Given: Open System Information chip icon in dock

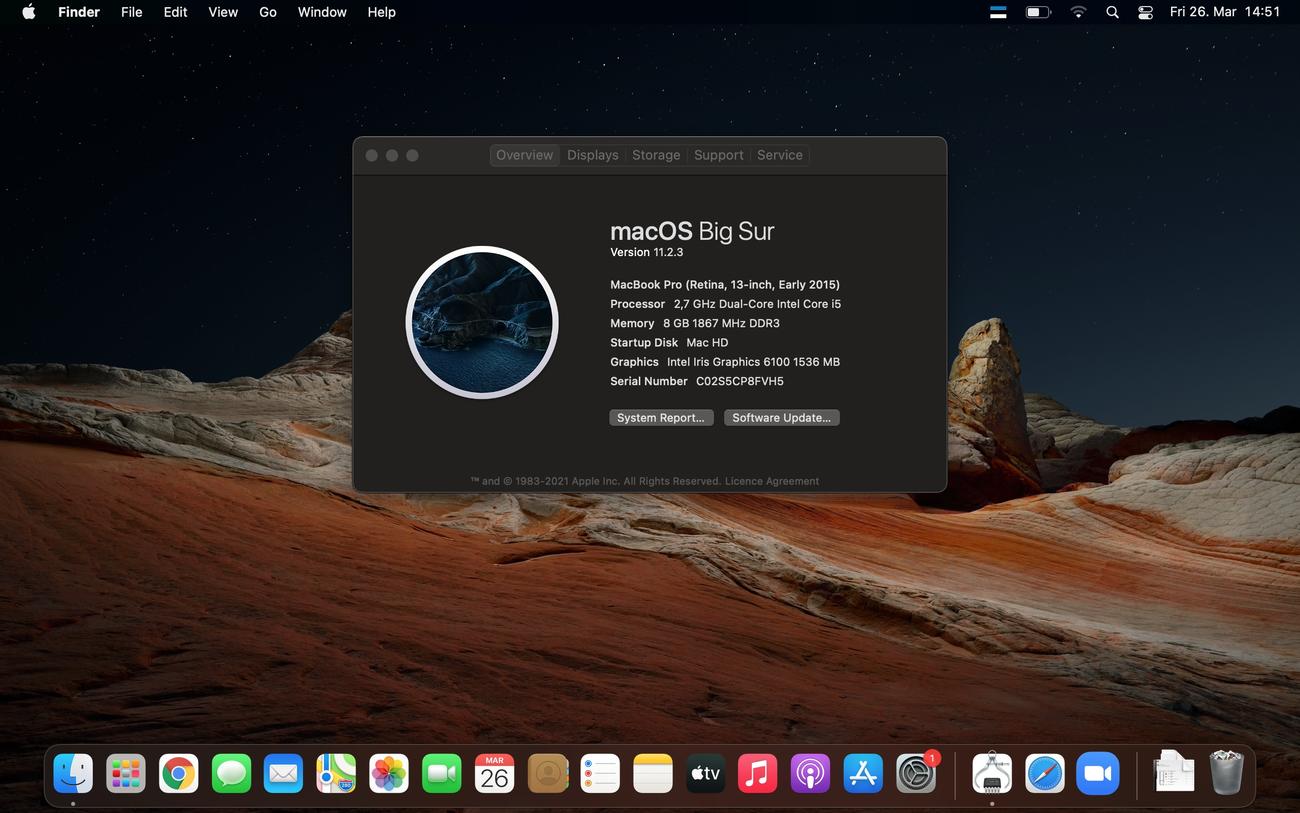Looking at the screenshot, I should (x=992, y=773).
